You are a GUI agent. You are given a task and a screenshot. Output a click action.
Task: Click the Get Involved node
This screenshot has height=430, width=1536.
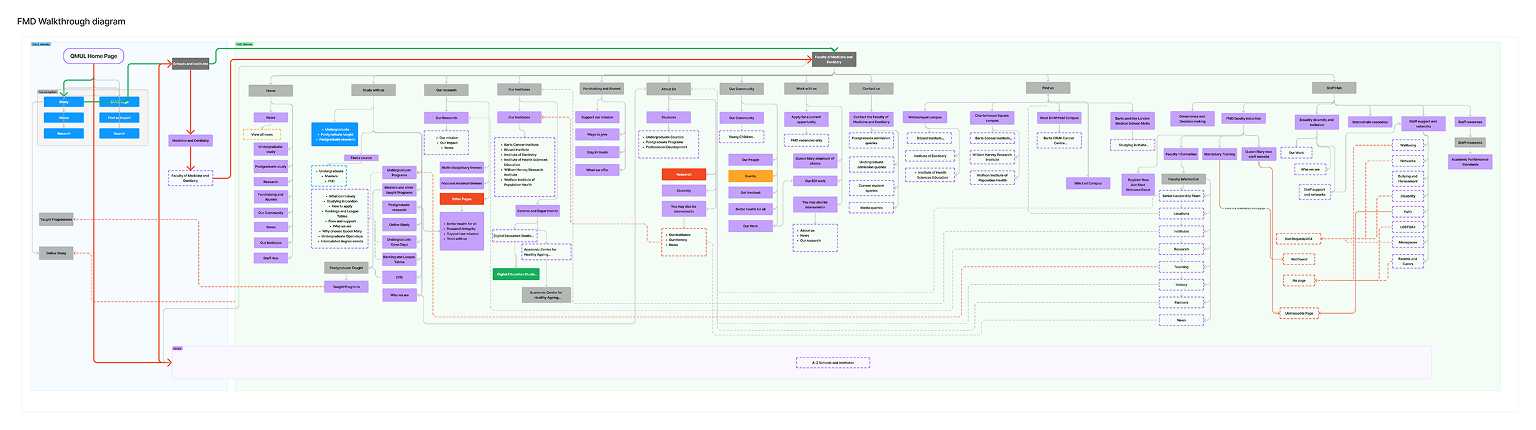pyautogui.click(x=749, y=192)
